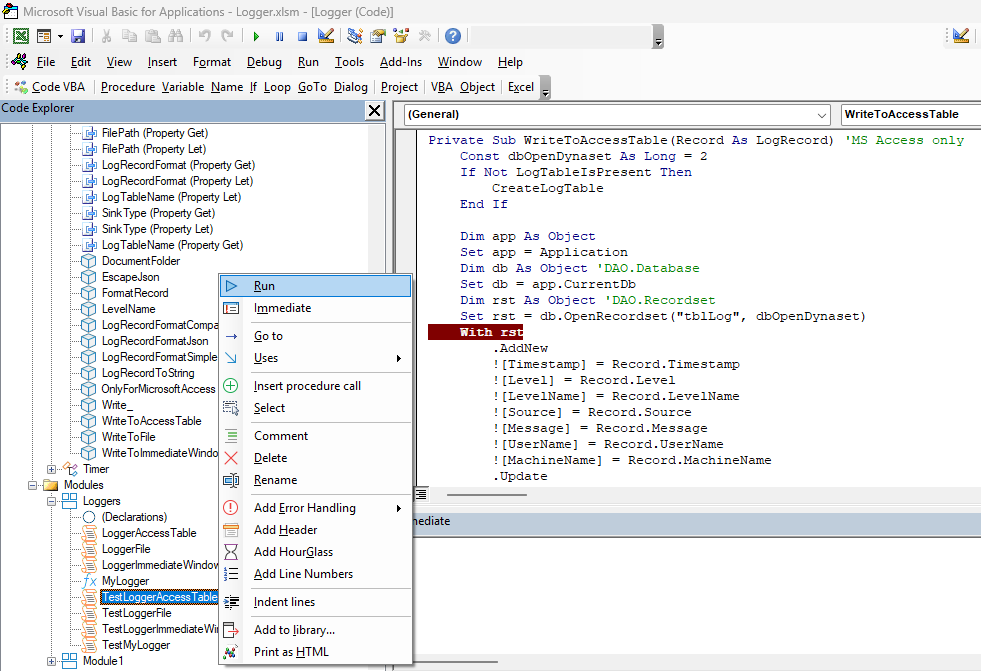Click the Insert UserForm toolbar icon
This screenshot has width=981, height=671.
click(x=44, y=36)
